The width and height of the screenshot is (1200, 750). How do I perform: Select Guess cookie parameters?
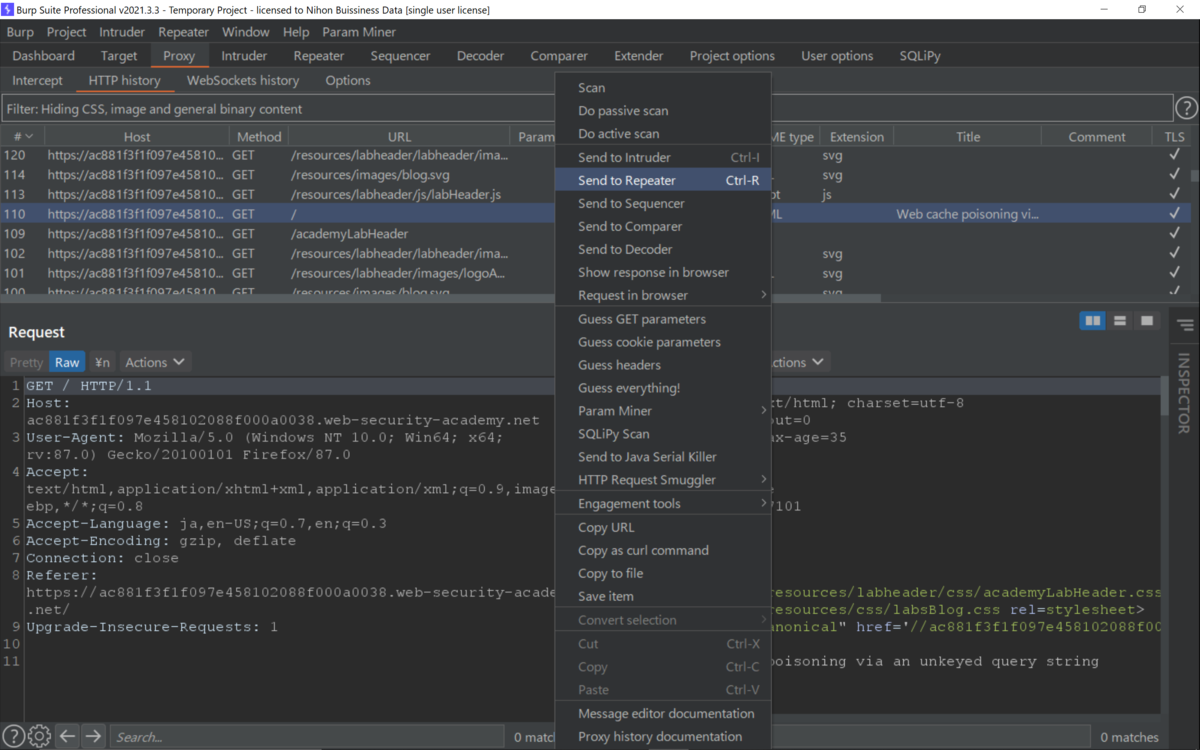[663, 342]
